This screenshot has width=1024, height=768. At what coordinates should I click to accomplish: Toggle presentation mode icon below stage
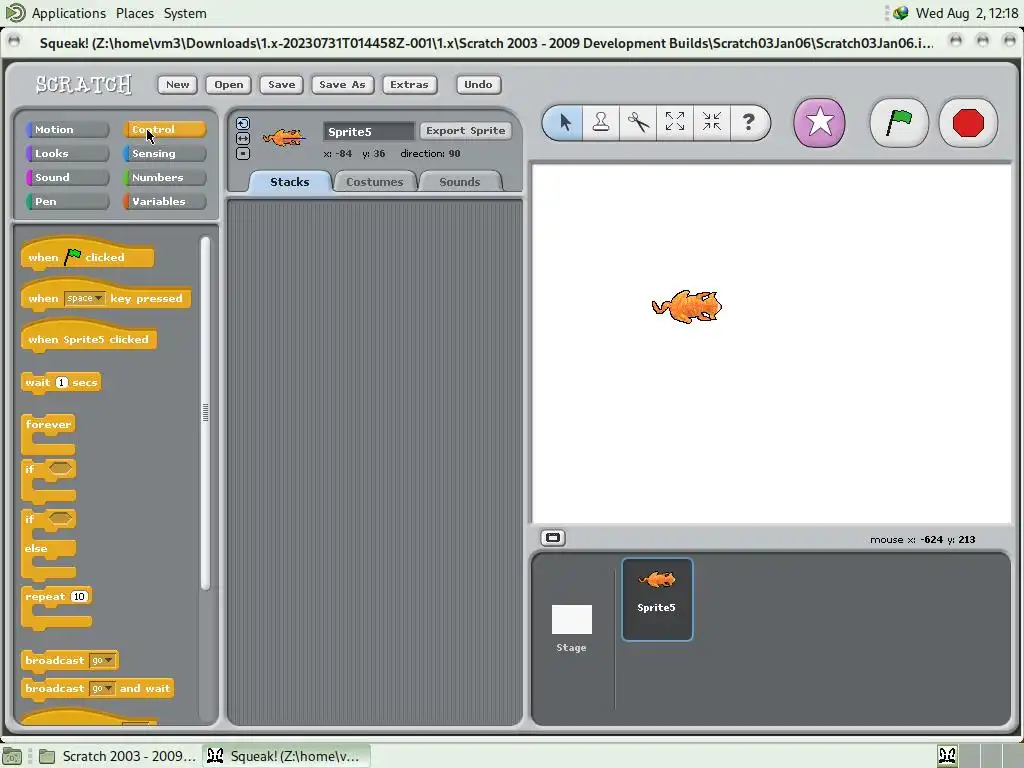[x=553, y=538]
